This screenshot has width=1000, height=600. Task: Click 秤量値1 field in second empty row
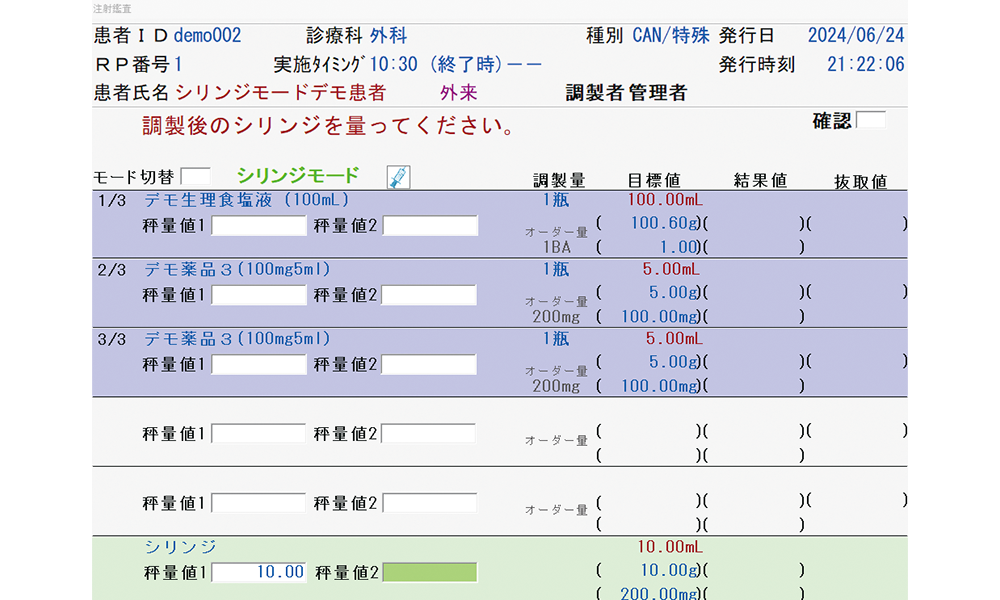pyautogui.click(x=259, y=503)
